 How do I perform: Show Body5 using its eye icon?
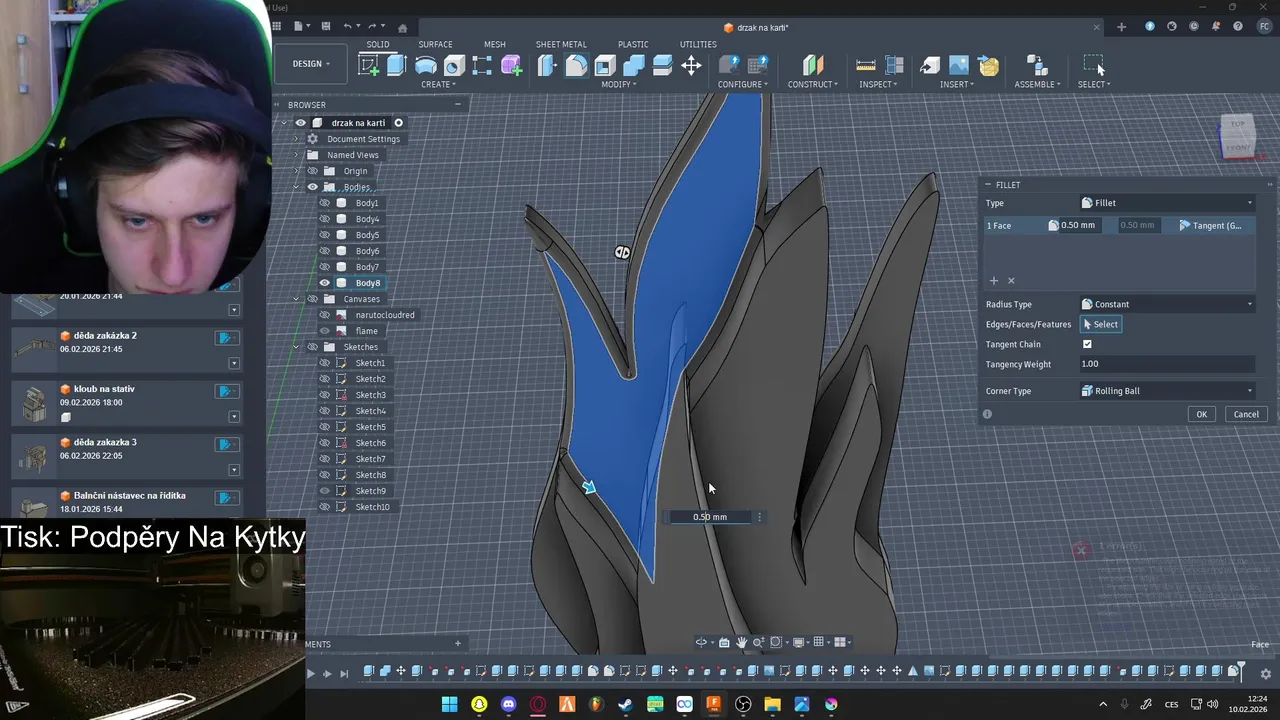[x=325, y=235]
